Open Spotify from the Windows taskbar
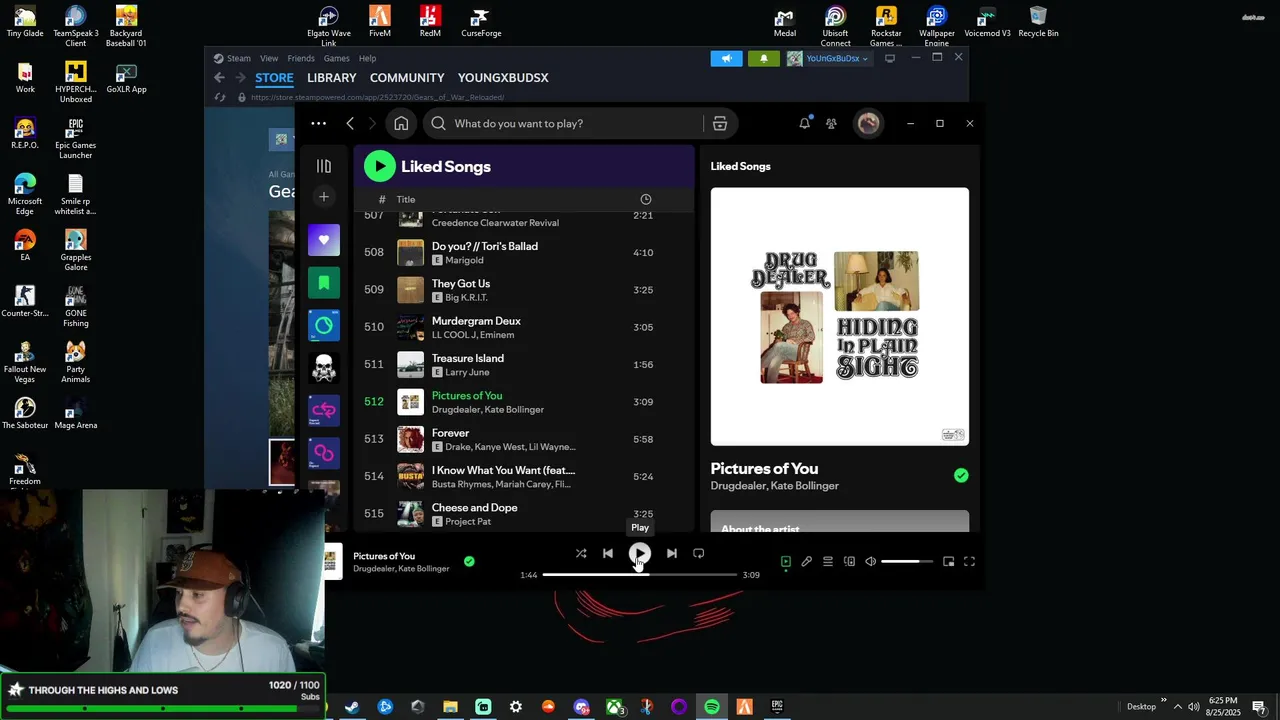 pos(712,707)
